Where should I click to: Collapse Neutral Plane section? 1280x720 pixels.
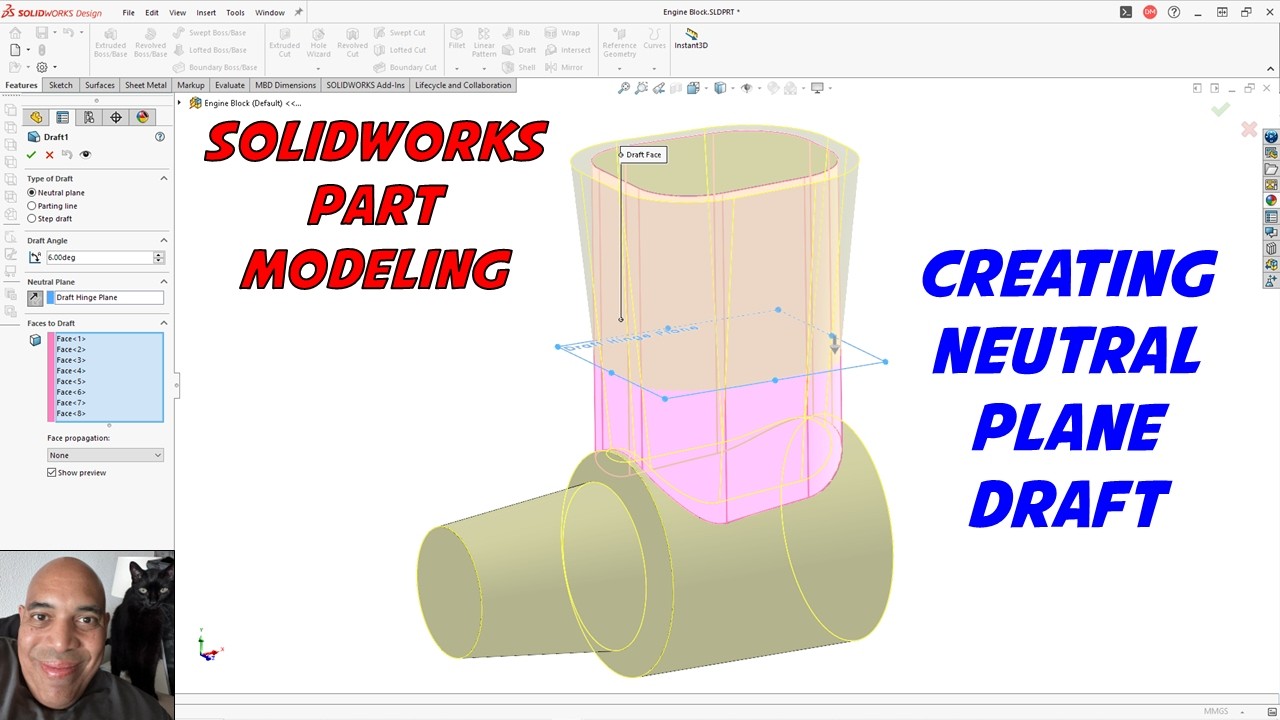point(164,282)
